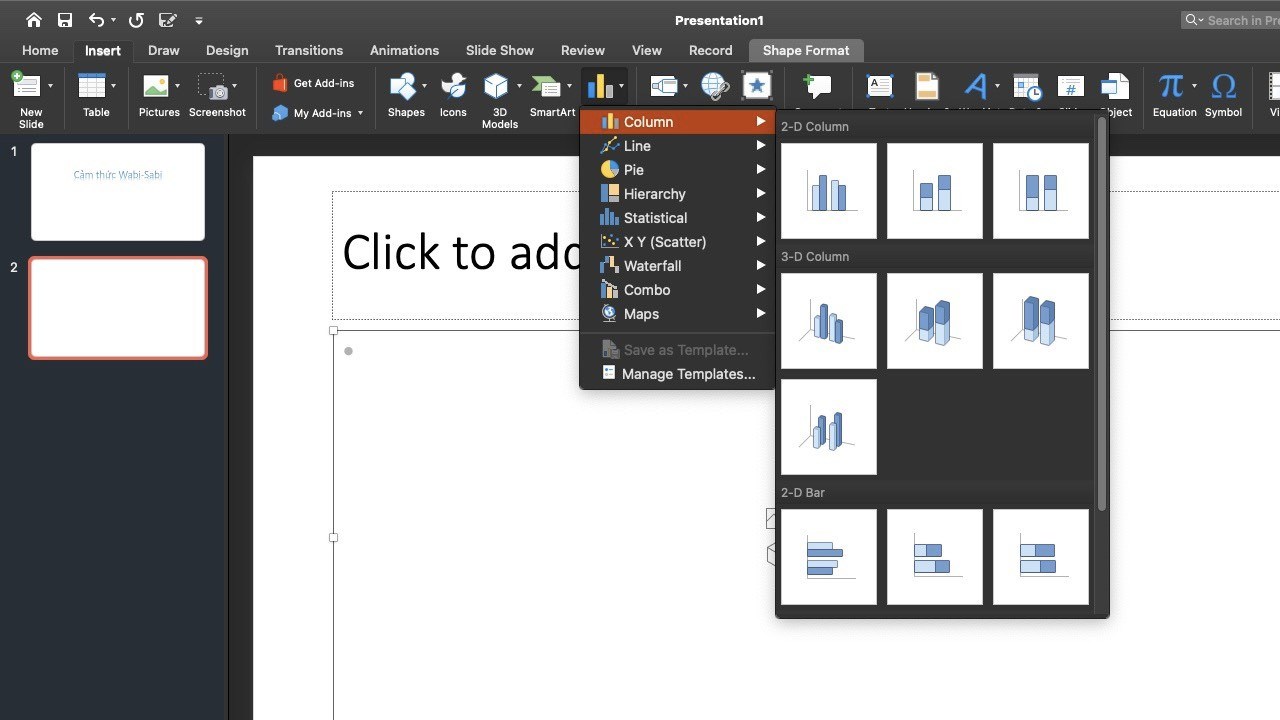
Task: Click the Search in Presentation field
Action: tap(1231, 20)
